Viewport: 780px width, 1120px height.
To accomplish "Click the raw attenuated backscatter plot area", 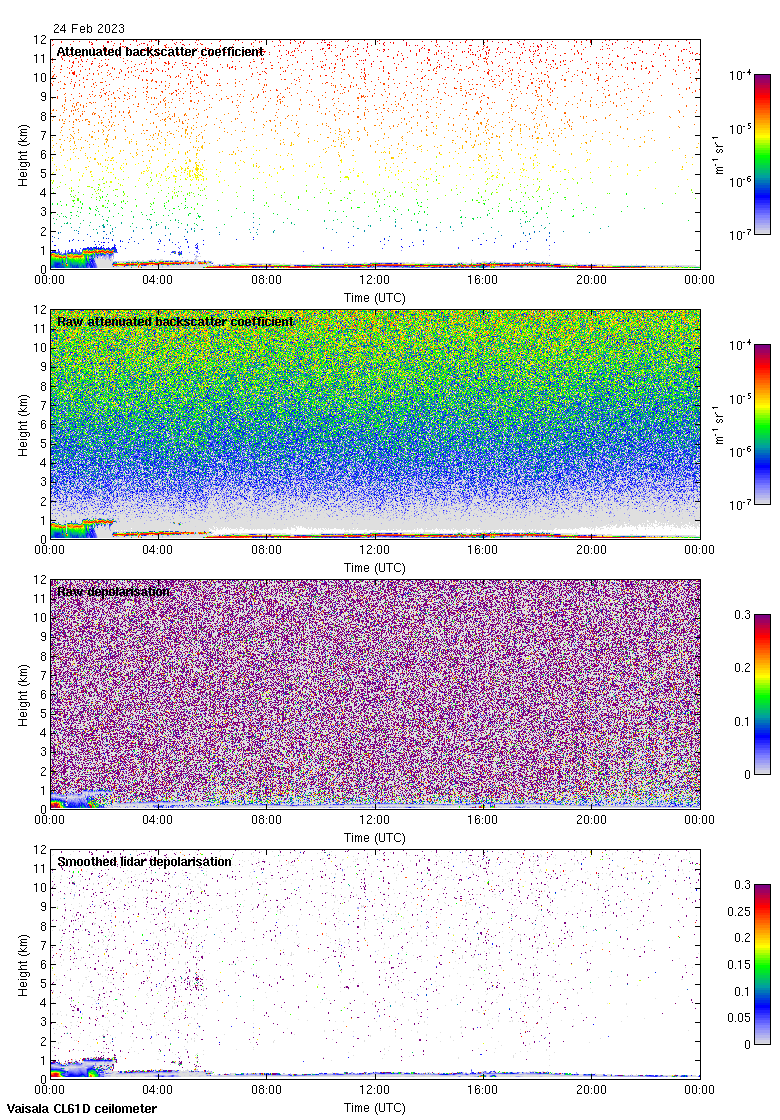I will [375, 424].
